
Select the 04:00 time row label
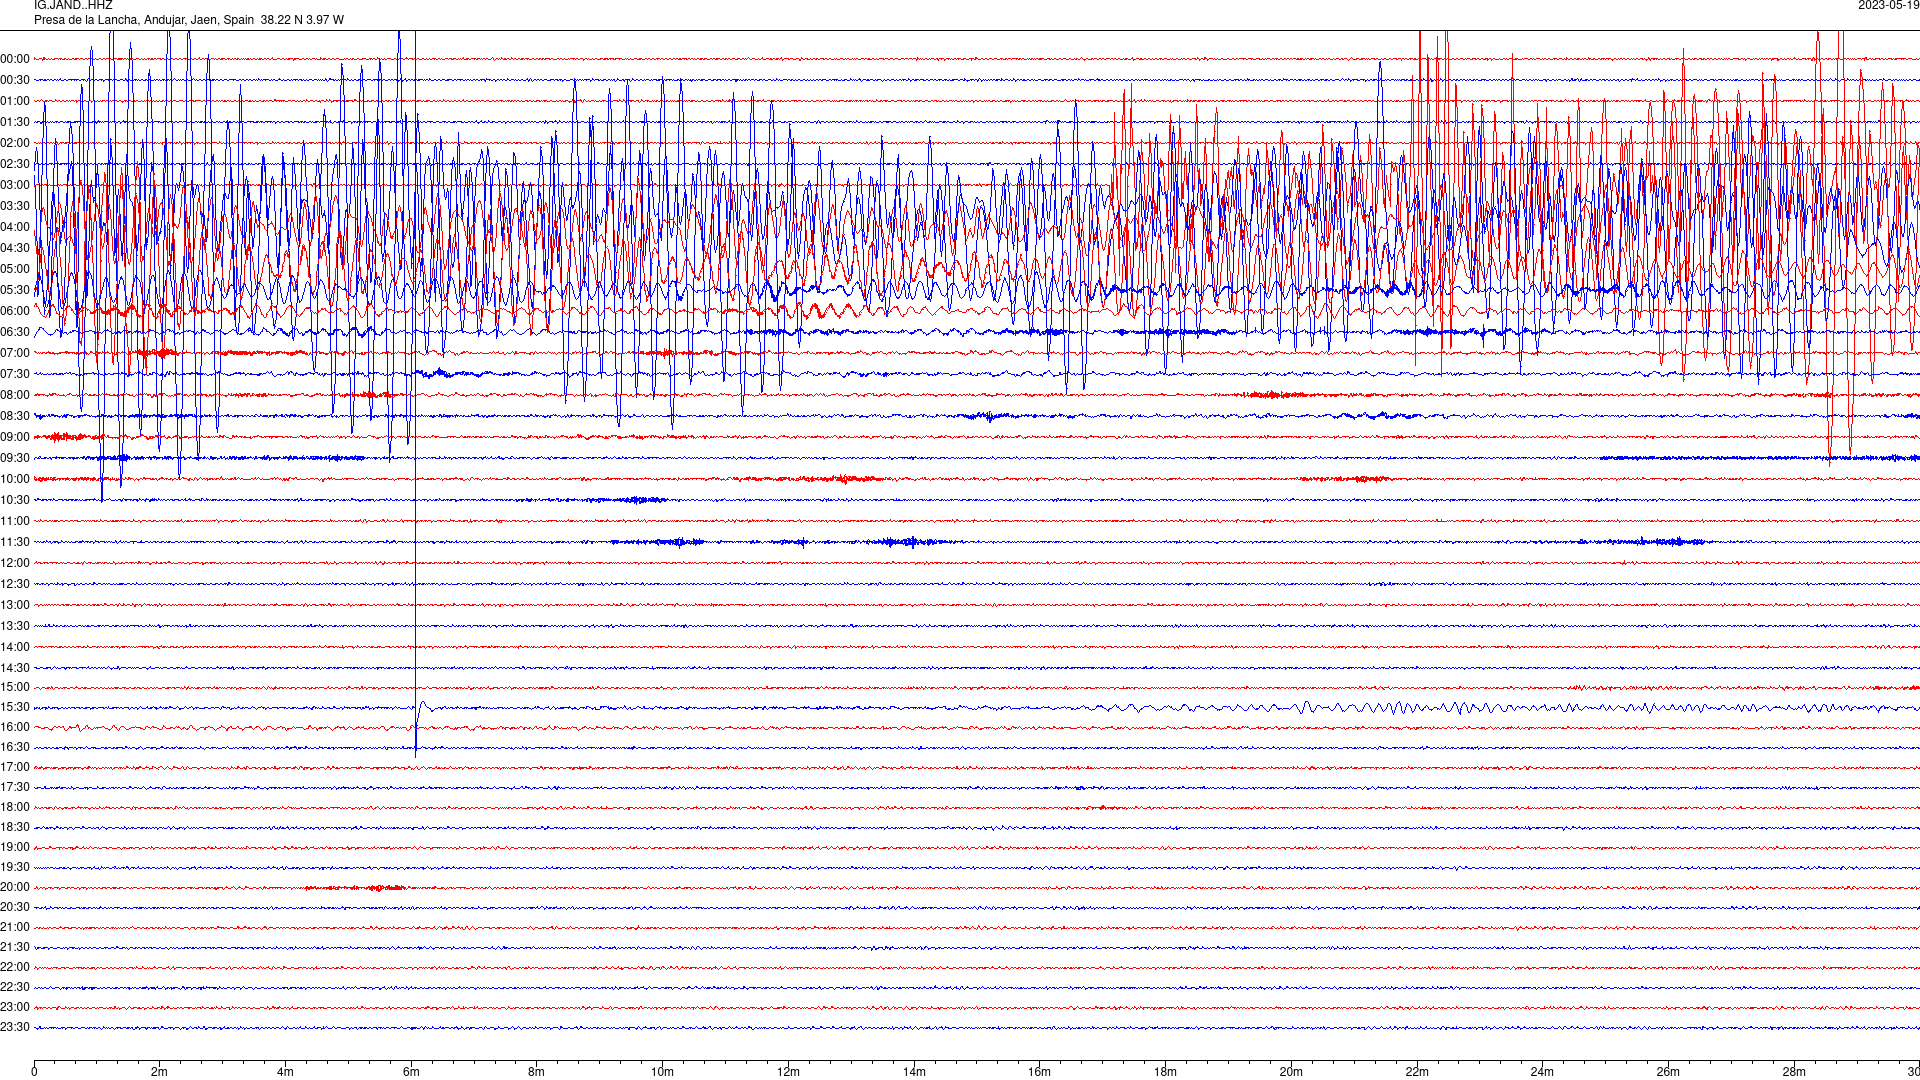(x=15, y=227)
